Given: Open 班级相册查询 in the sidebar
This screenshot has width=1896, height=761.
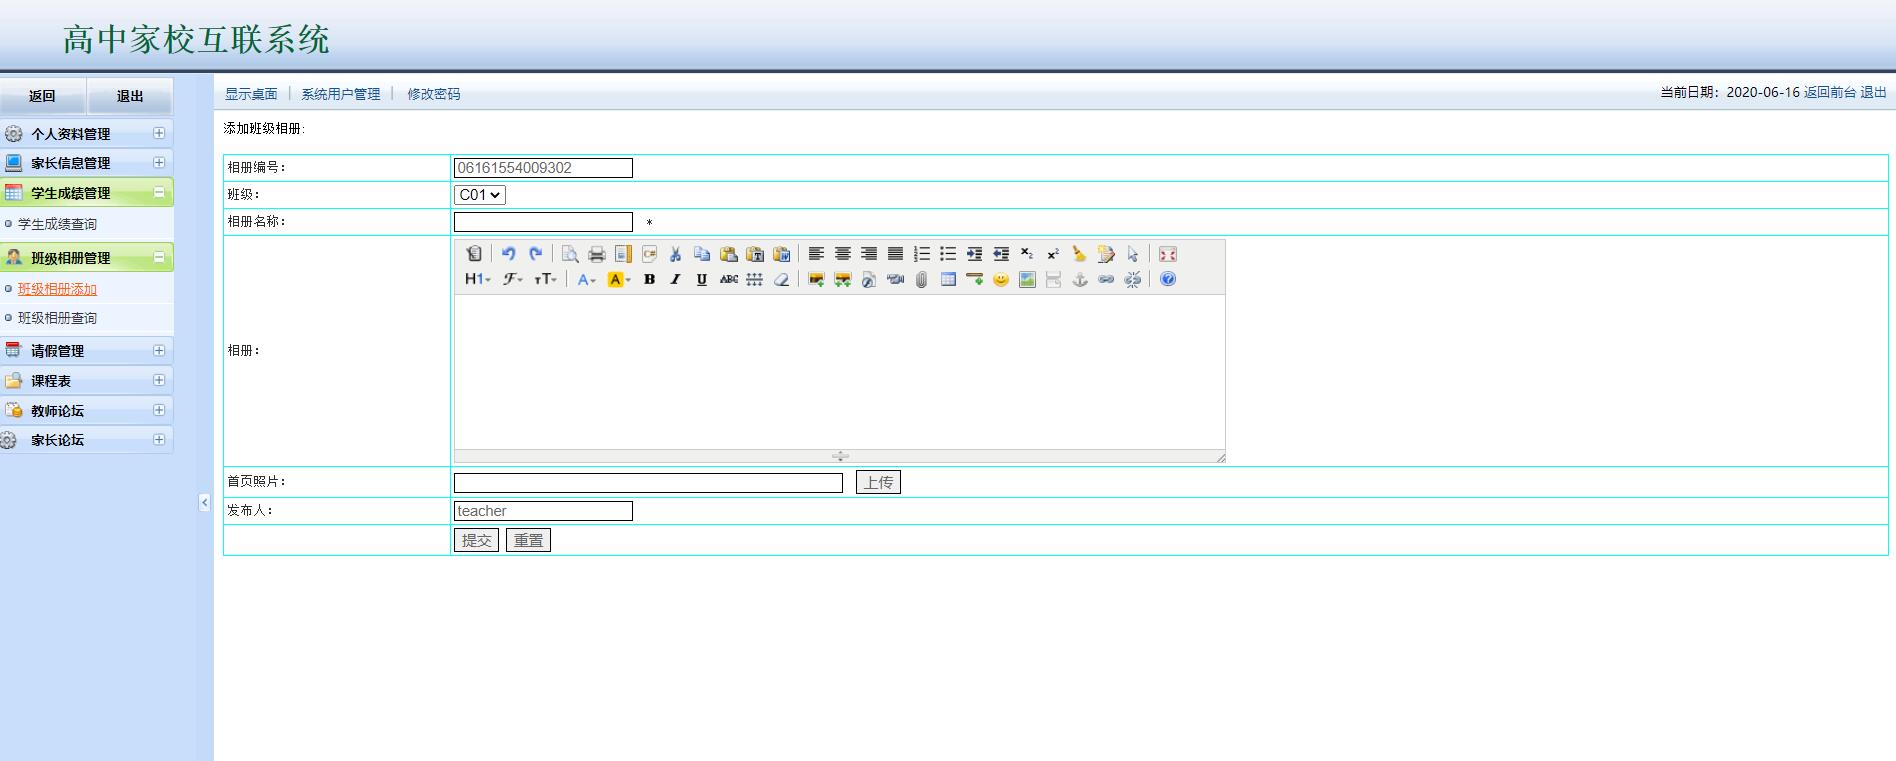Looking at the screenshot, I should click(x=57, y=318).
